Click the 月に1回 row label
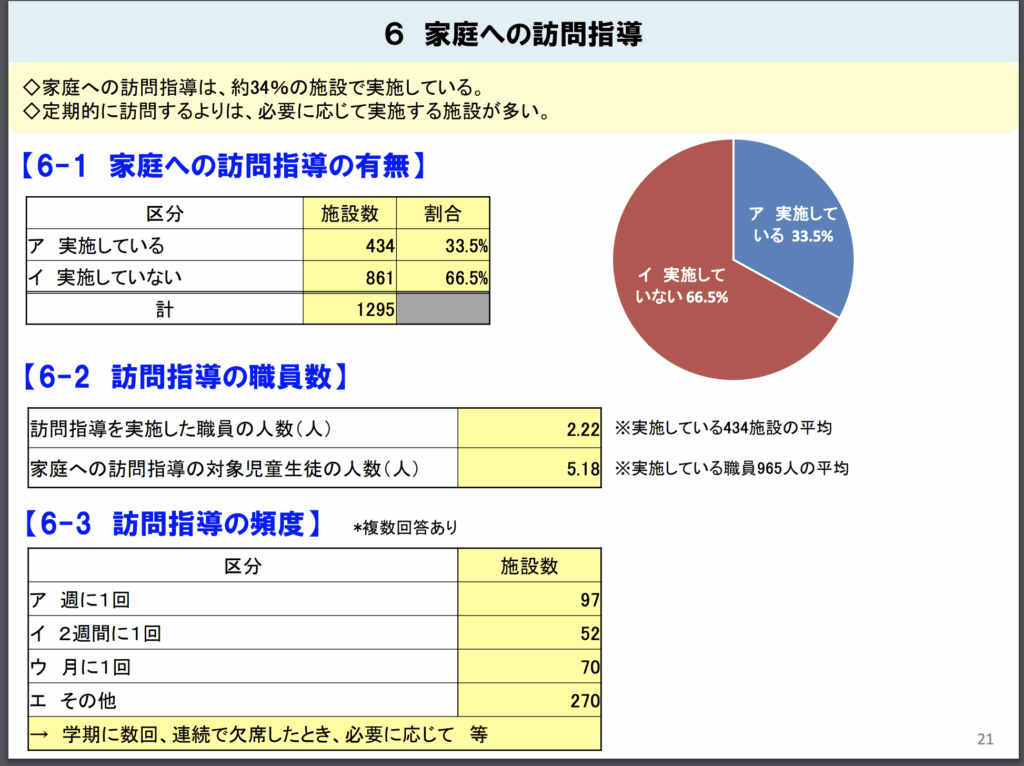 (x=94, y=667)
